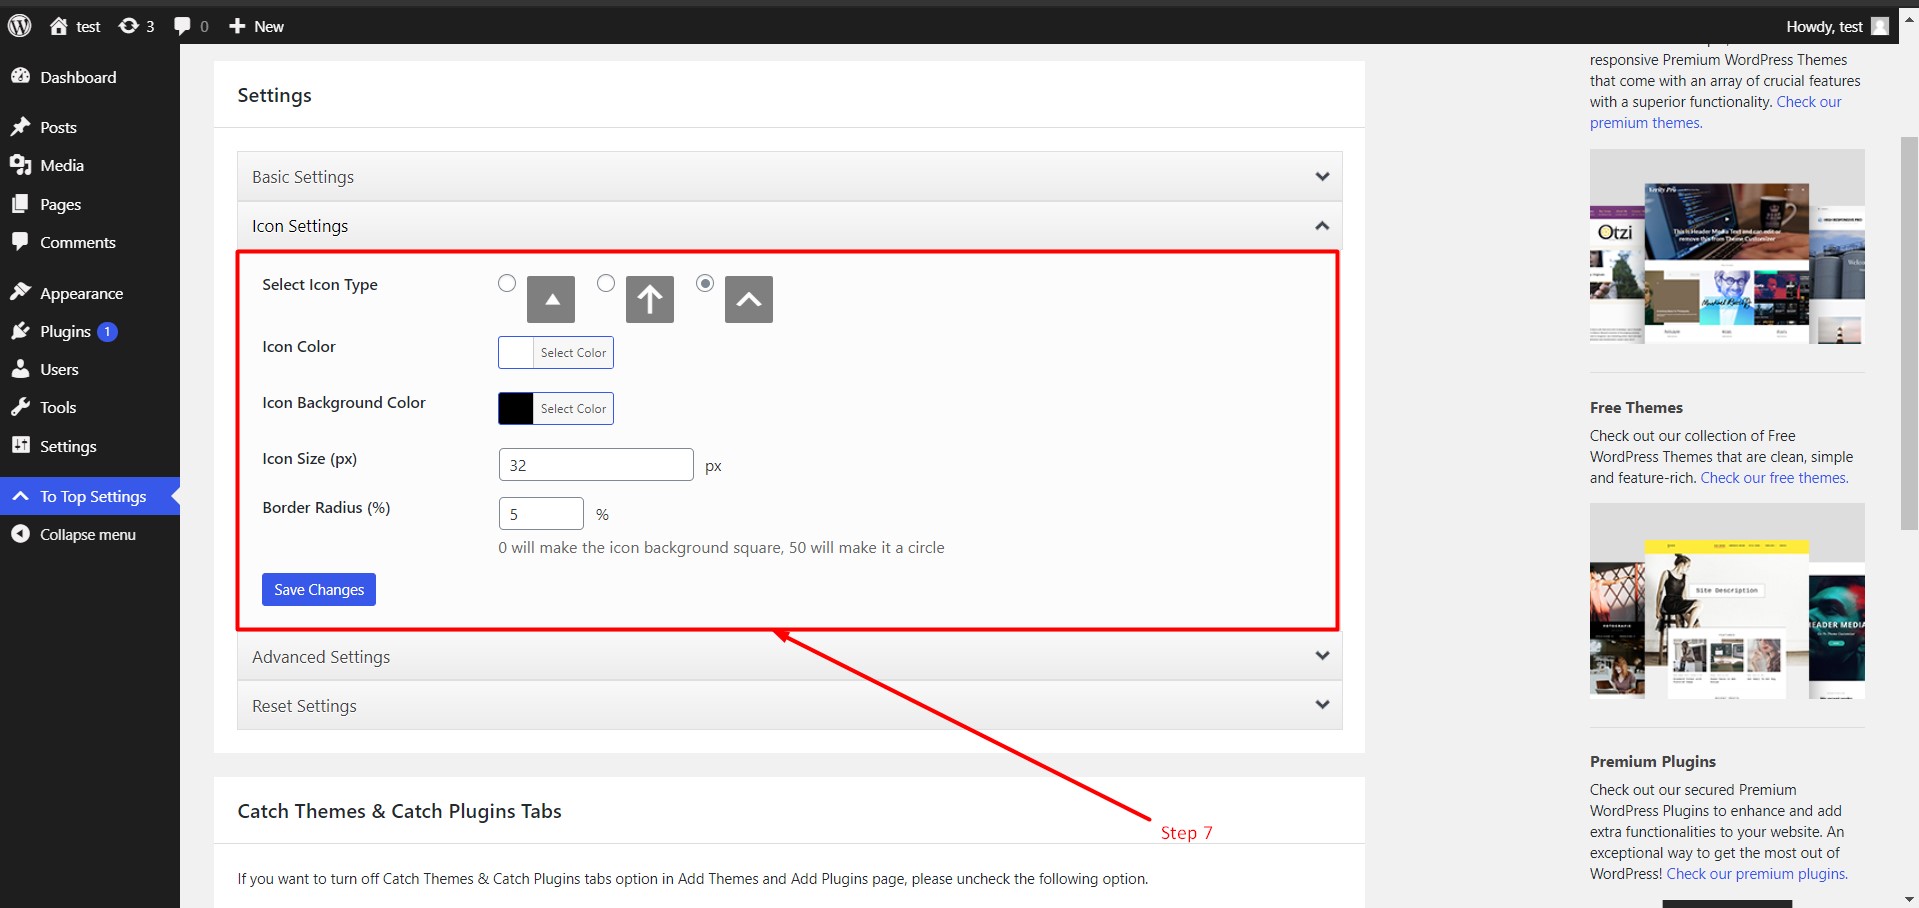Click the Icon Size input field
This screenshot has height=908, width=1919.
pyautogui.click(x=596, y=465)
